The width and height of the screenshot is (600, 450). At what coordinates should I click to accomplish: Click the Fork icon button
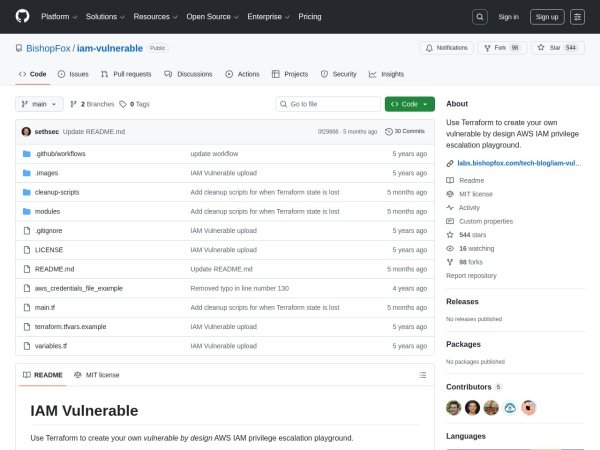487,48
